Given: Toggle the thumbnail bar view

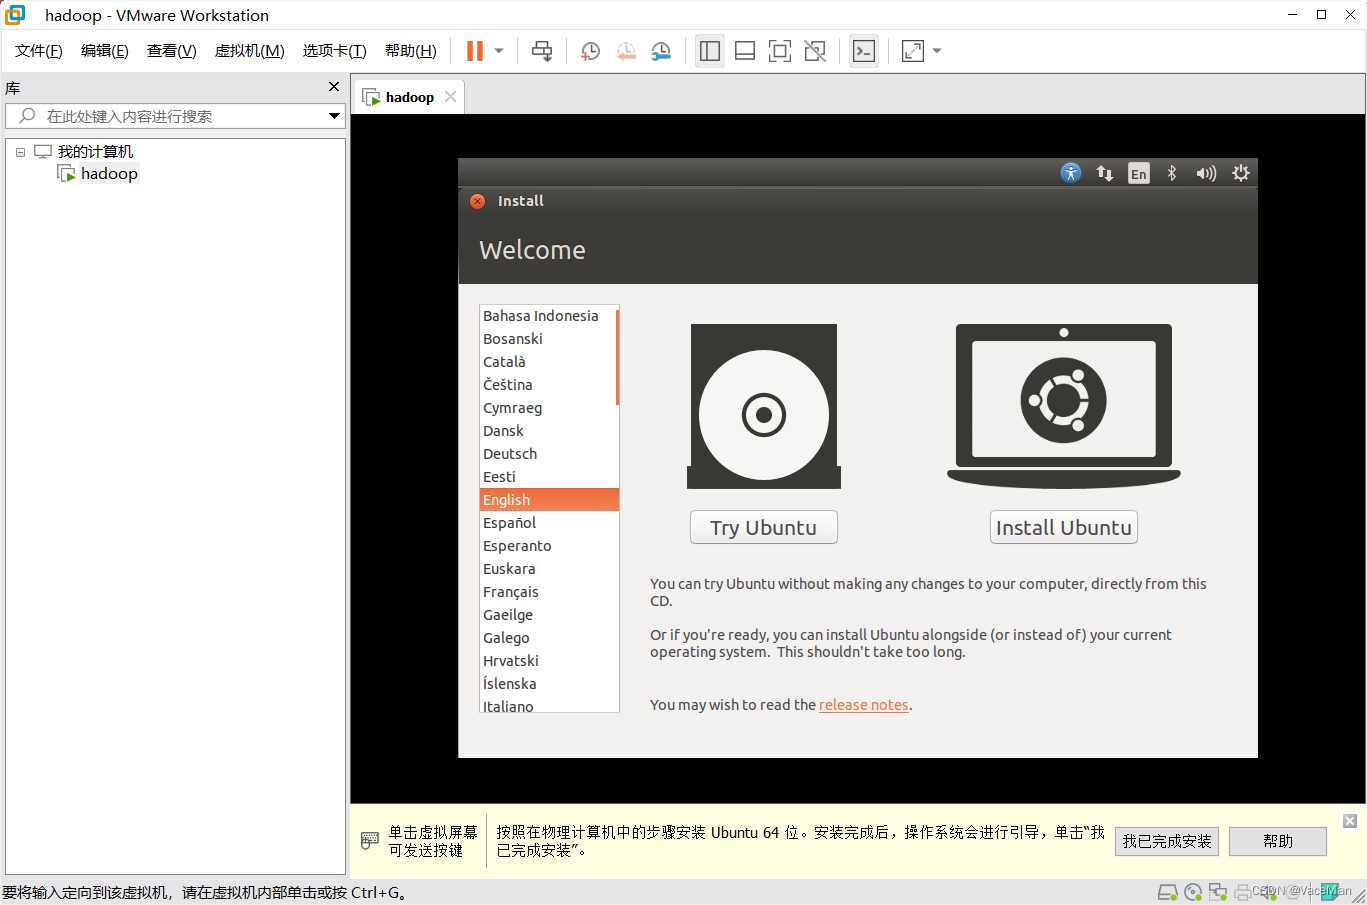Looking at the screenshot, I should coord(745,51).
